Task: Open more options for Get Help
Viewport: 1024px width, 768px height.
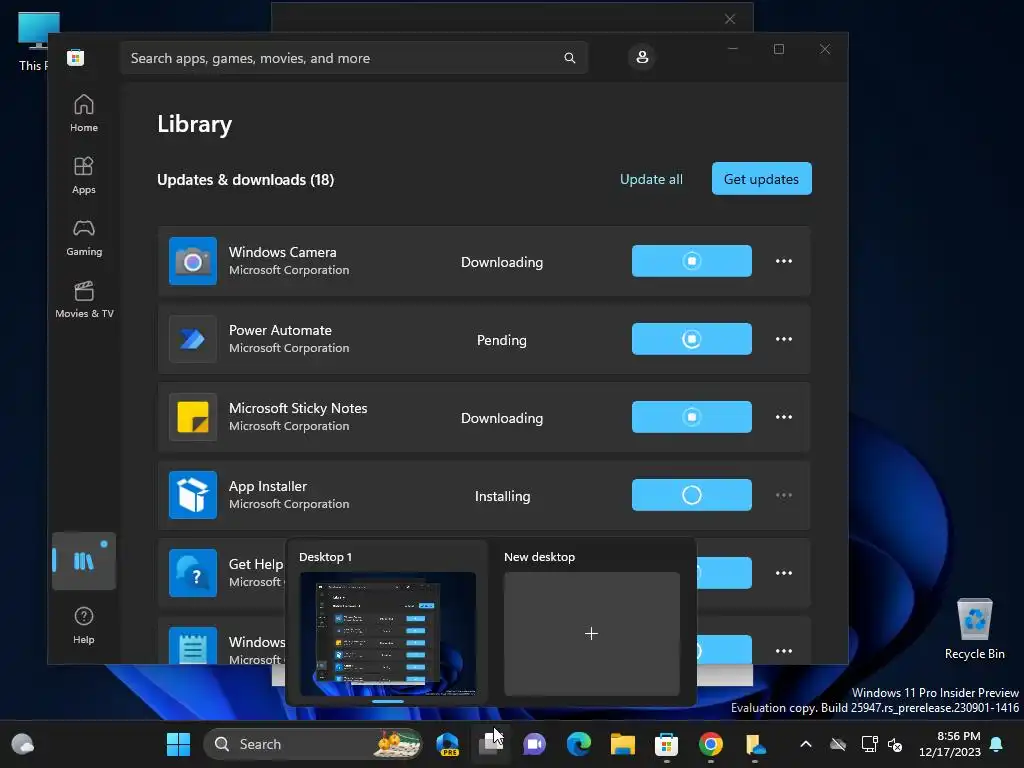Action: tap(784, 573)
